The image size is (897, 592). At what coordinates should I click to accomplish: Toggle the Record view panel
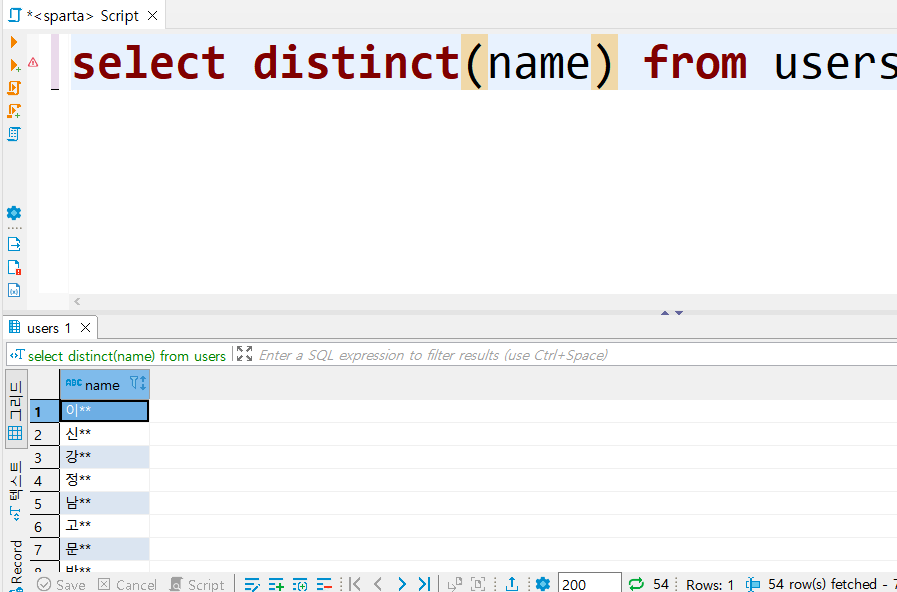16,563
